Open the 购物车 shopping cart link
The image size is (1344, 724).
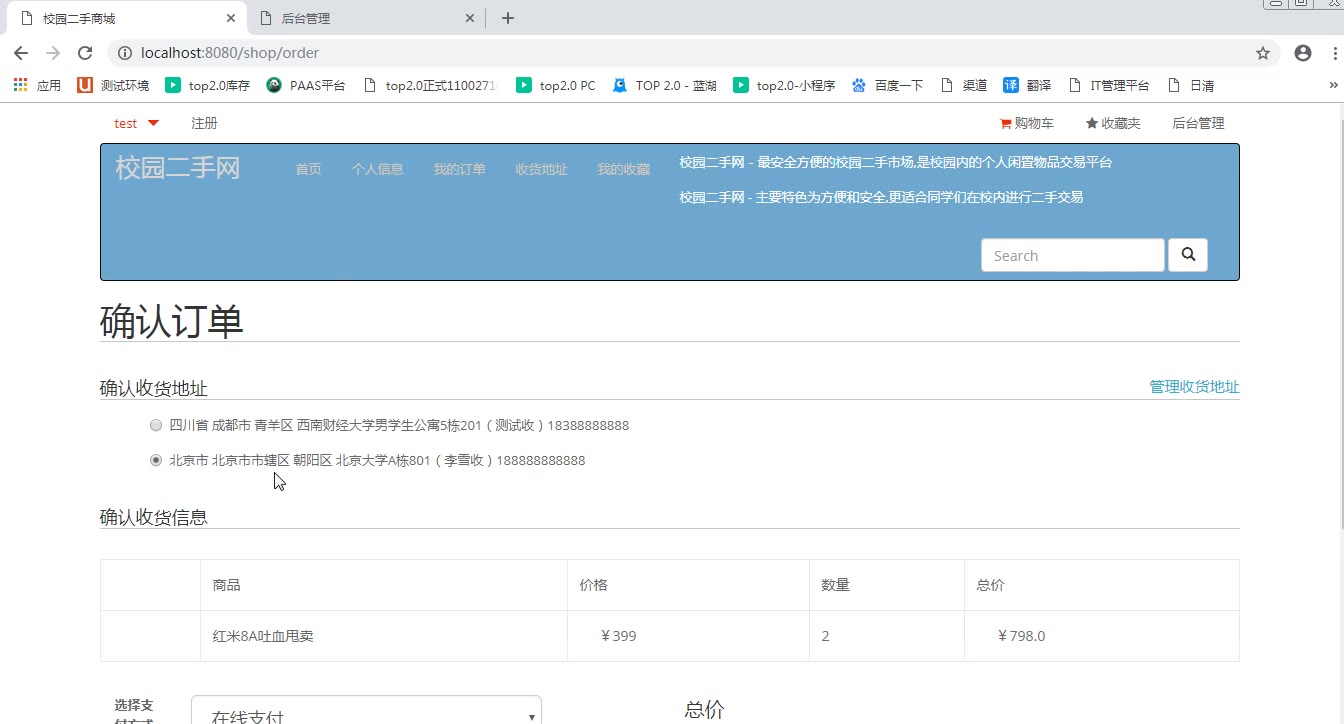coord(1026,123)
